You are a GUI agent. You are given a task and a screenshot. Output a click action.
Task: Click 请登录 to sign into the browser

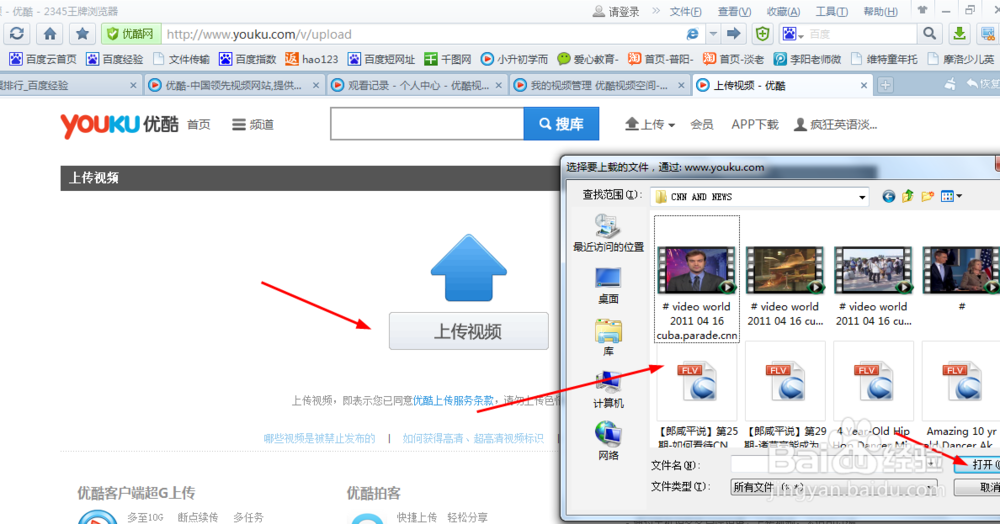tap(616, 11)
